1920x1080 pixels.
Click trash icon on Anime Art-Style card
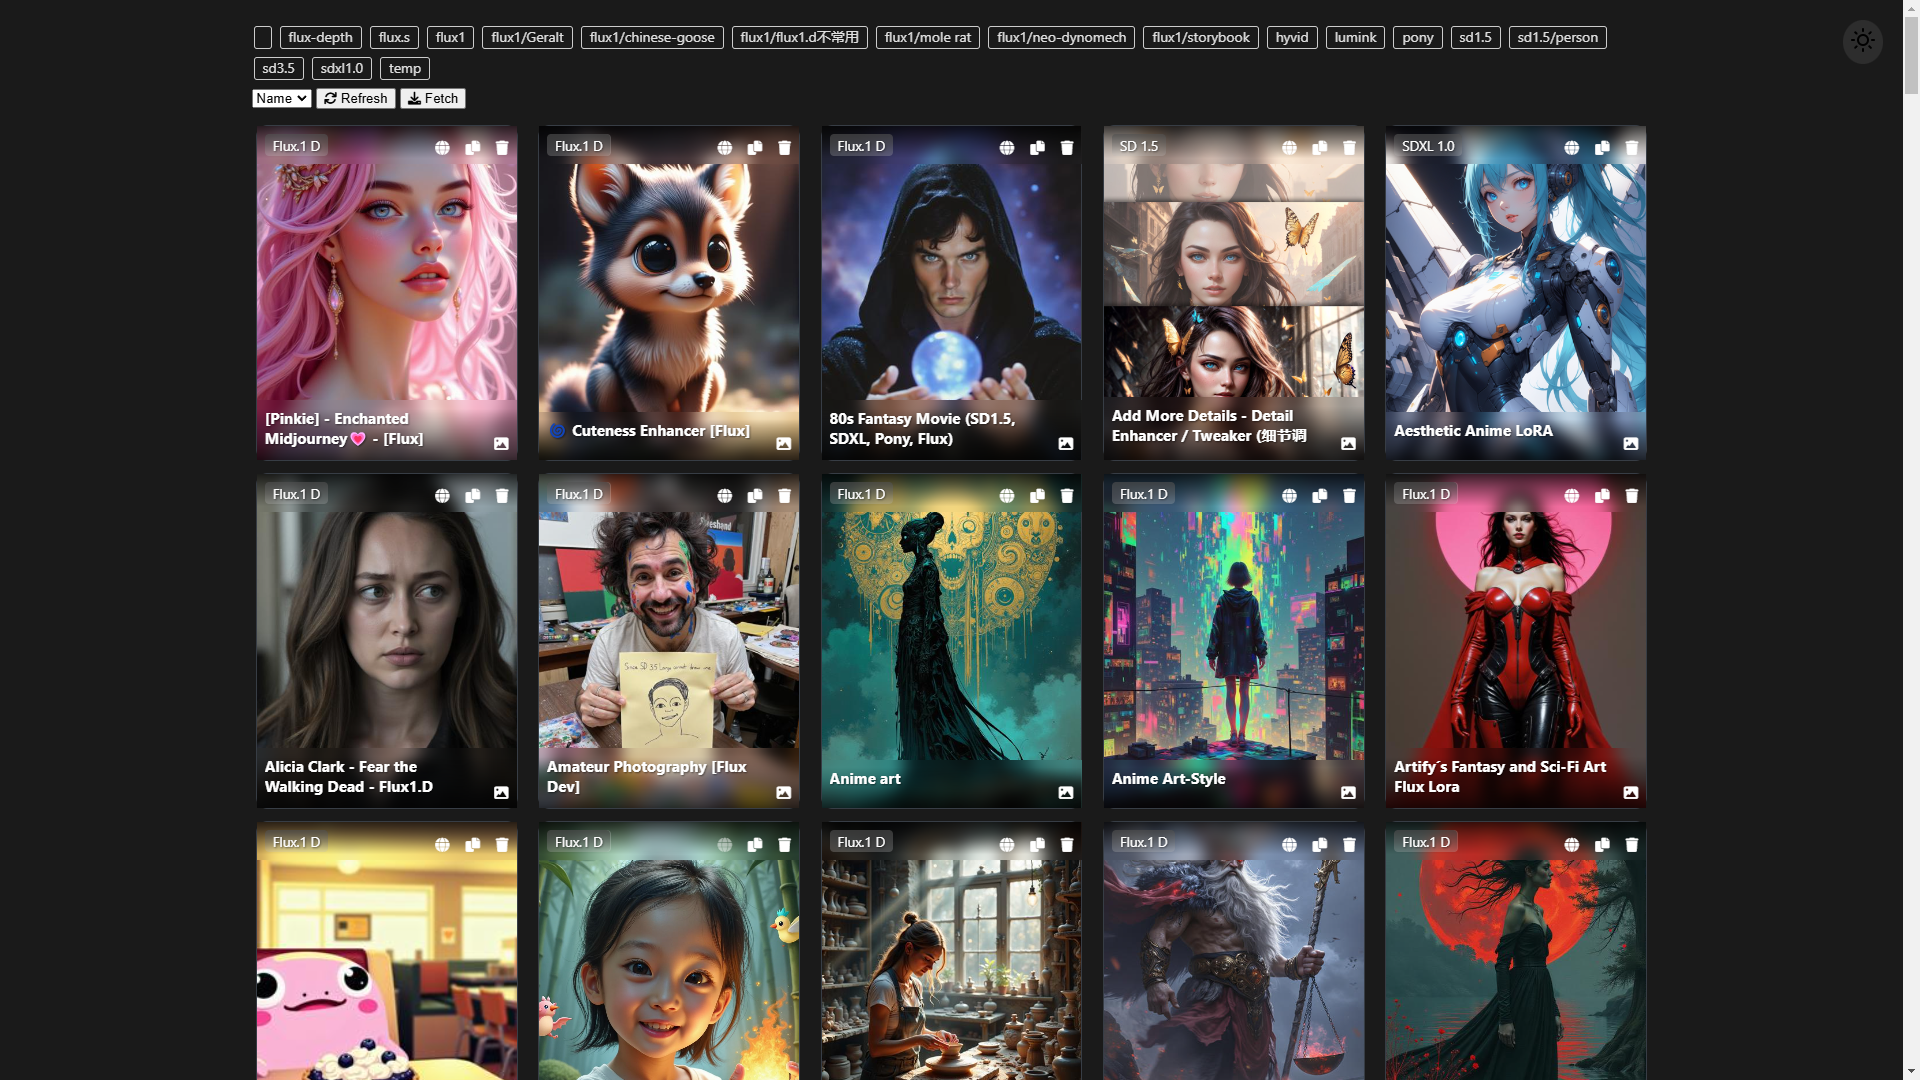point(1349,496)
